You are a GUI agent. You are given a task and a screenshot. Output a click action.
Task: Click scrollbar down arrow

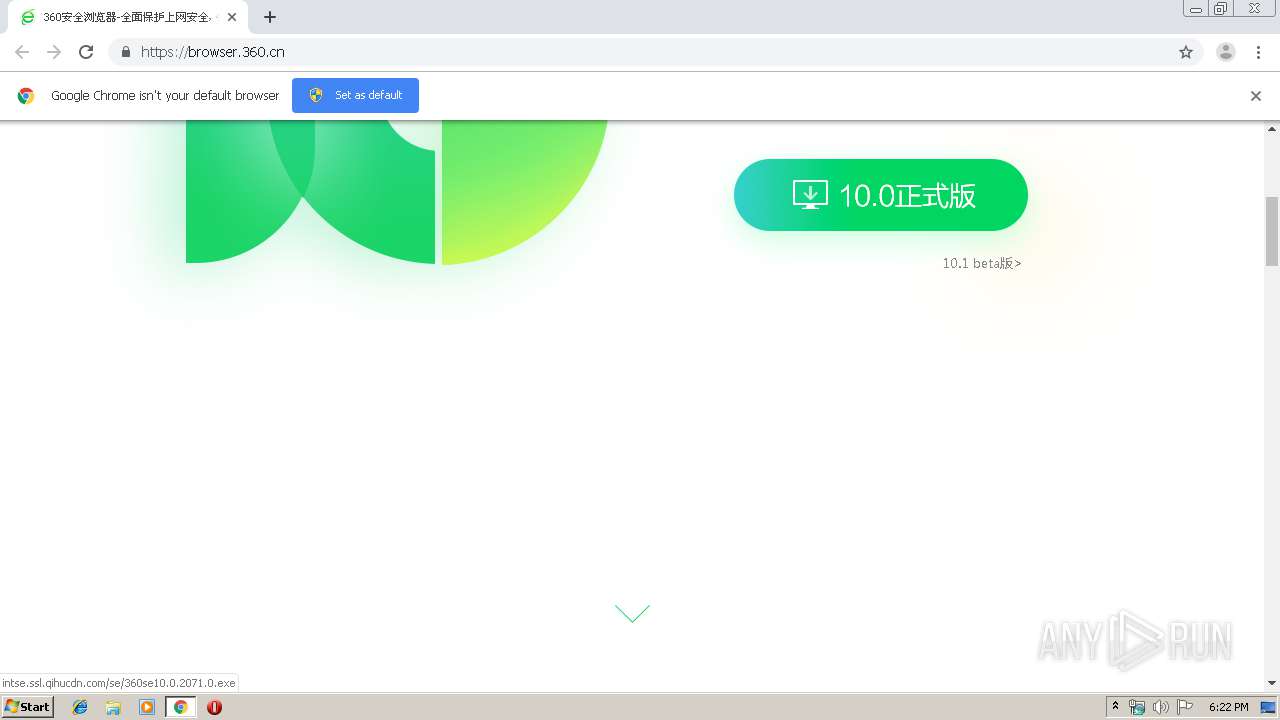pos(1272,683)
